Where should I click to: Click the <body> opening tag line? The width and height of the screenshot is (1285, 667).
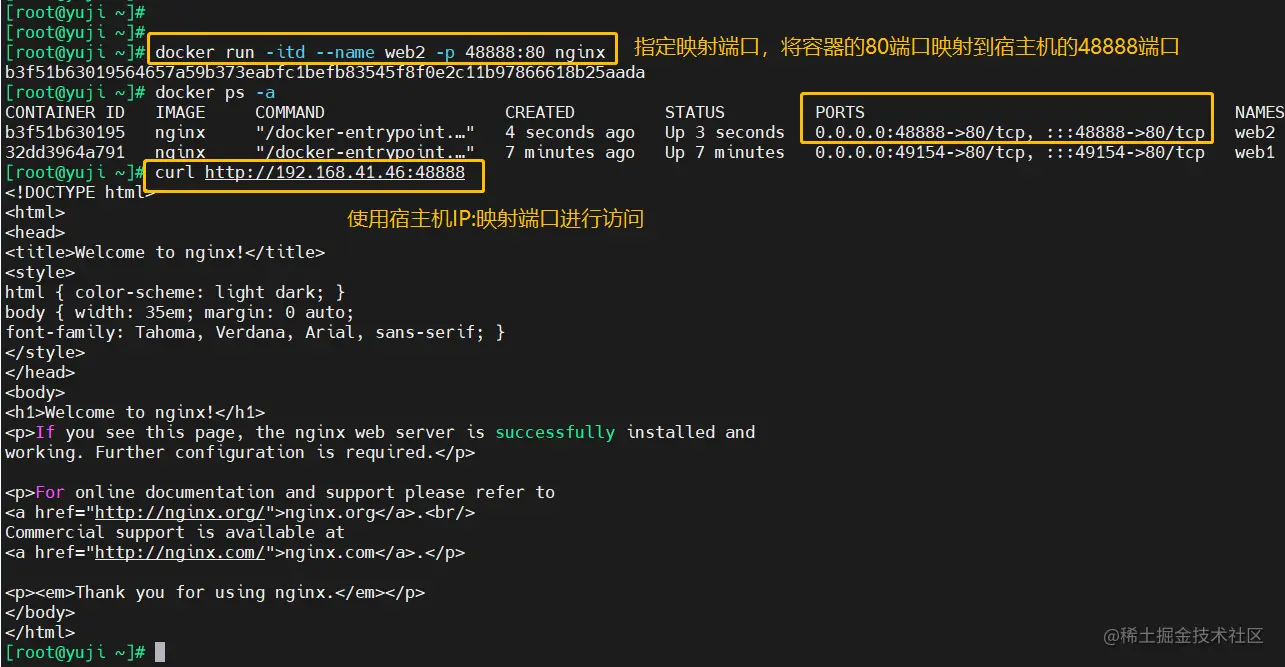tap(35, 392)
